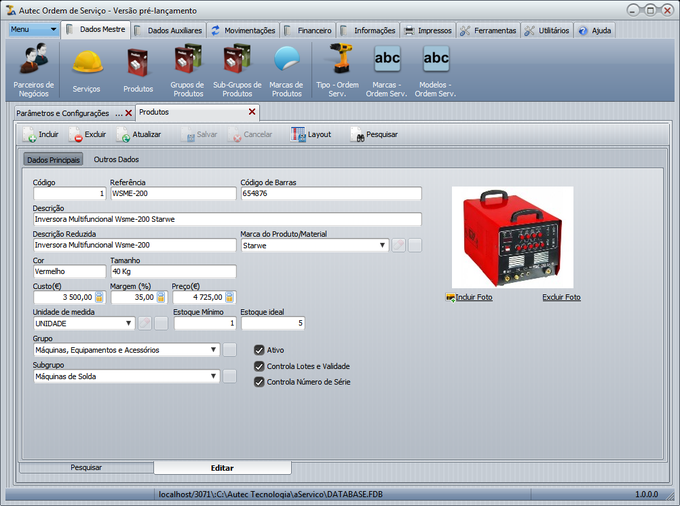The height and width of the screenshot is (506, 680).
Task: Expand the Subgrupo dropdown
Action: click(213, 376)
